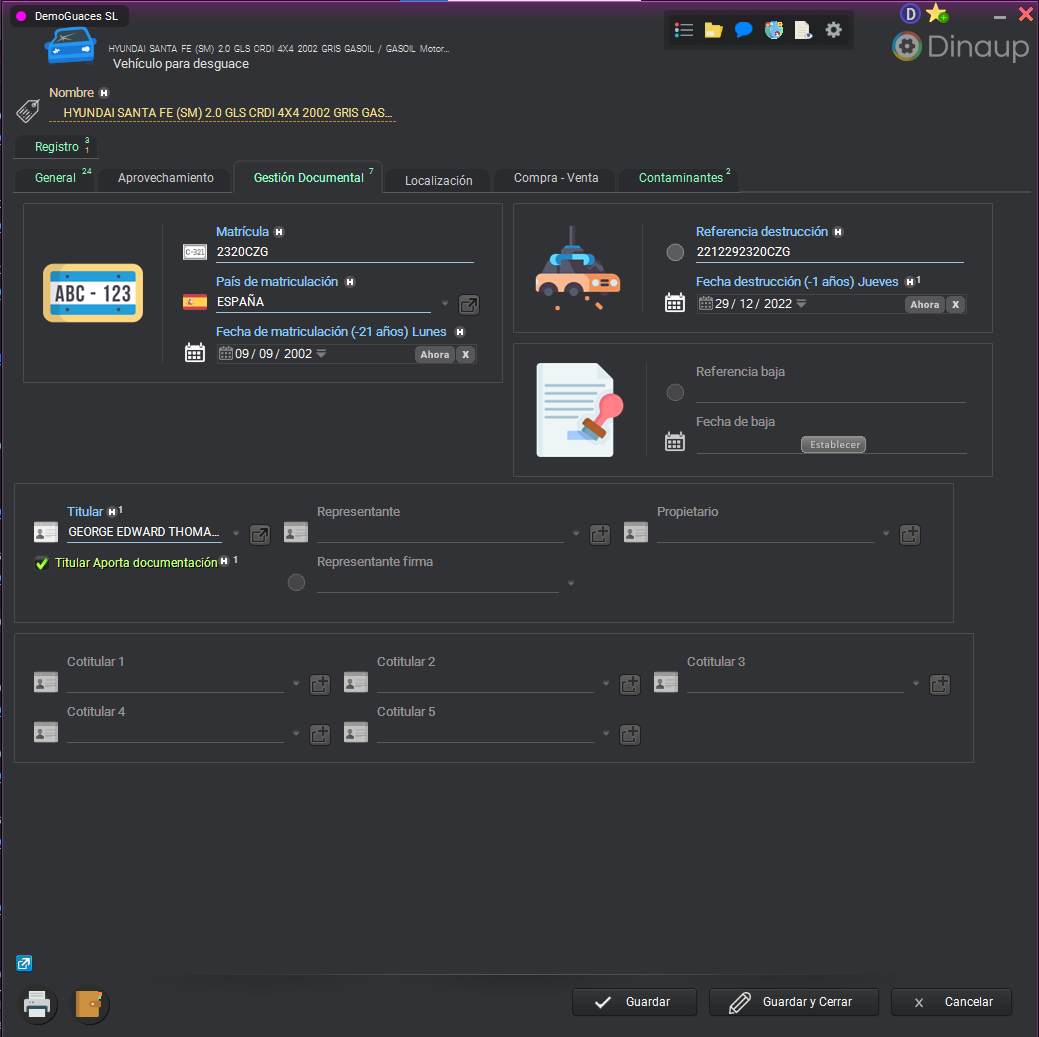The image size is (1039, 1037).
Task: Open the brown wallet icon beside printer
Action: point(90,1004)
